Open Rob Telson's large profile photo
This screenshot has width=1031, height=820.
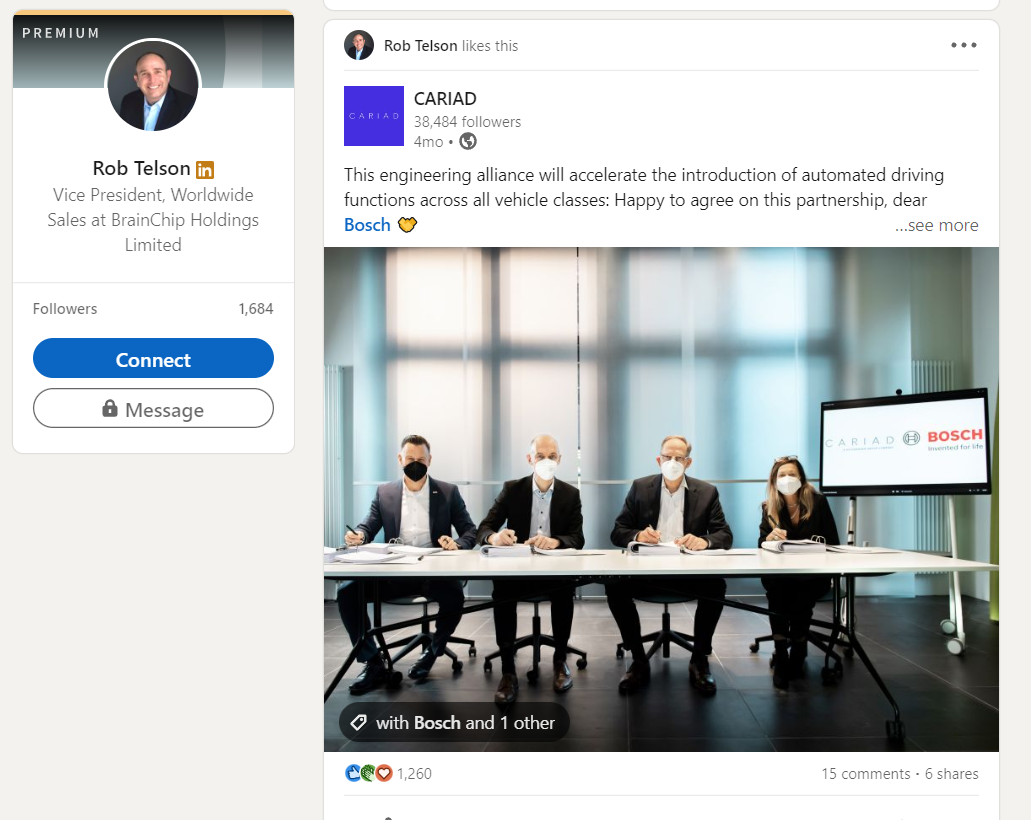click(153, 85)
